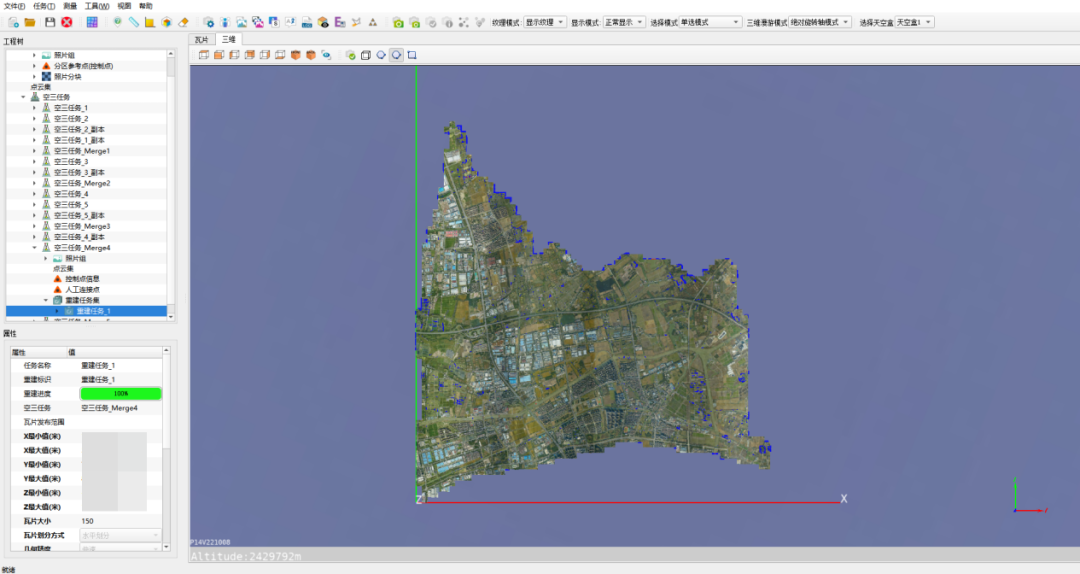This screenshot has width=1080, height=574.
Task: Expand the 空三任务_1 tree node
Action: [x=34, y=108]
